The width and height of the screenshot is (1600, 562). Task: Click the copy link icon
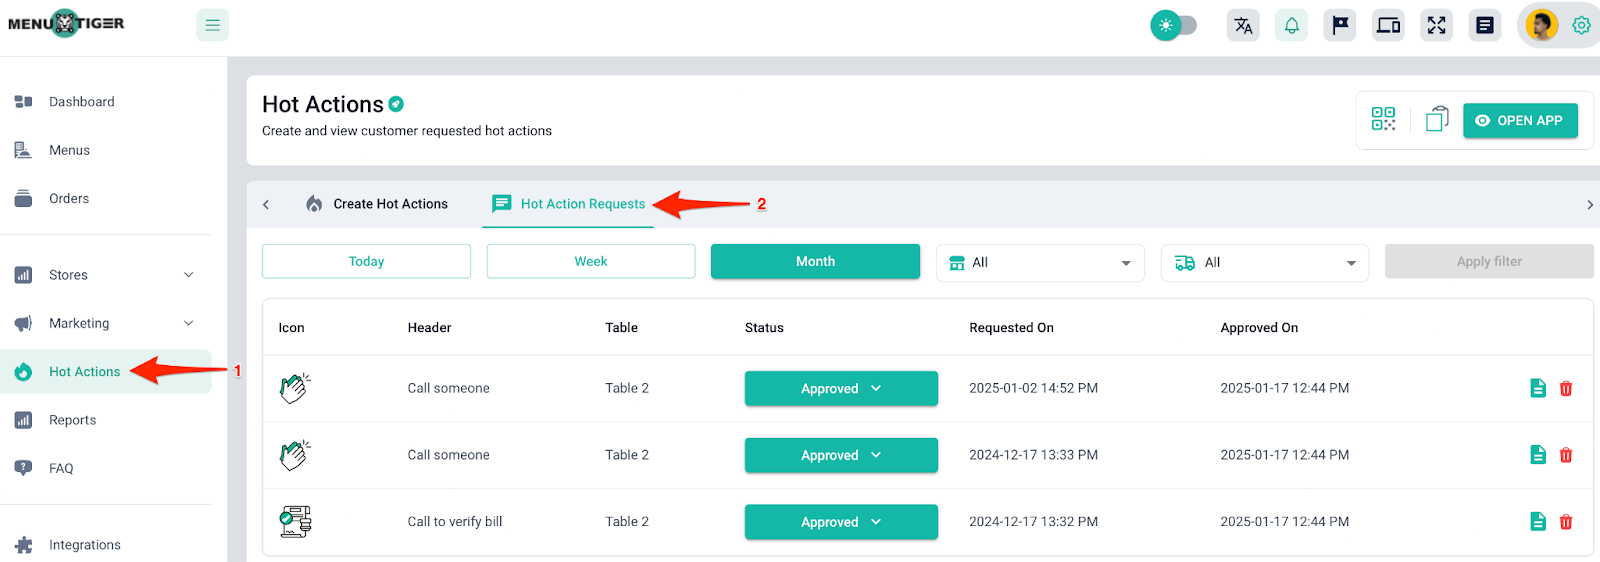tap(1437, 119)
